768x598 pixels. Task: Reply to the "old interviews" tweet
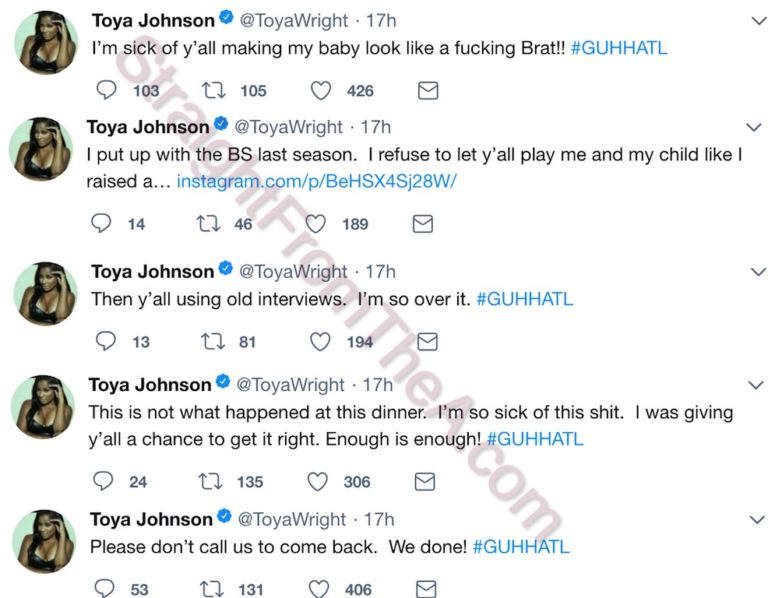pos(106,342)
